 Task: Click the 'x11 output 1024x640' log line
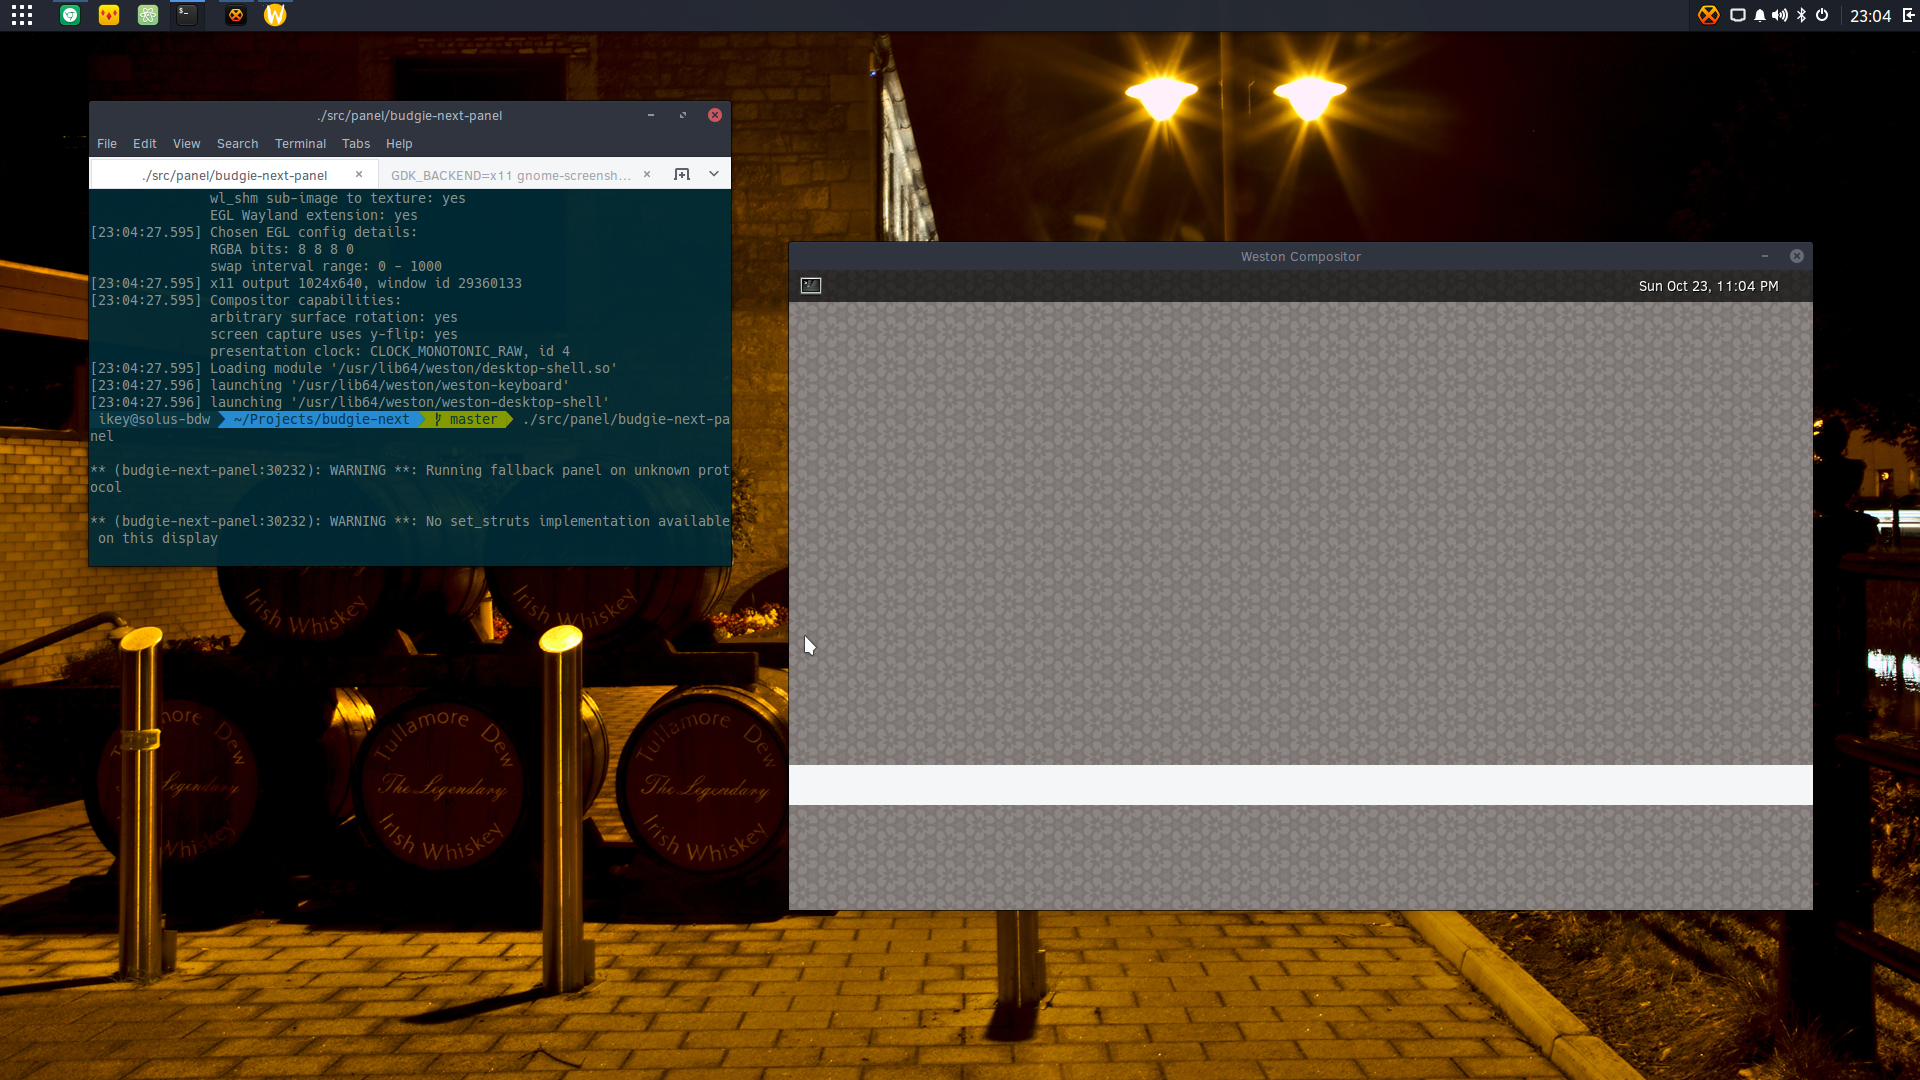coord(306,283)
